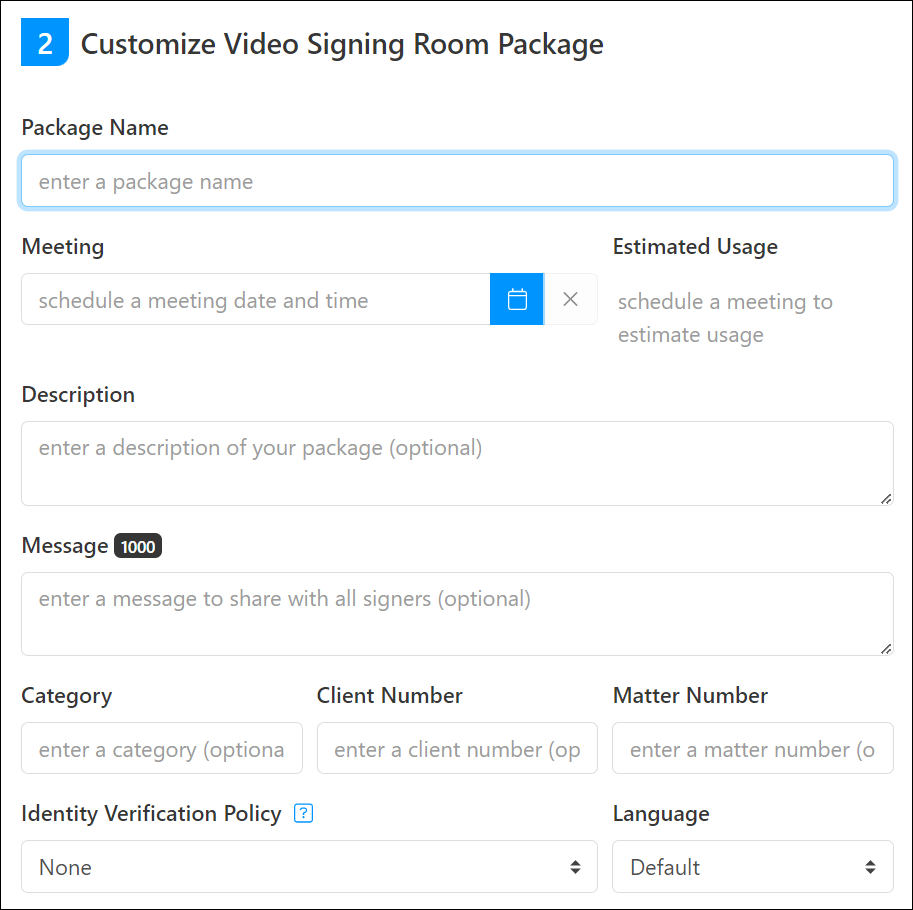Expand the Identity Verification Policy dropdown
This screenshot has width=913, height=910.
(x=309, y=866)
